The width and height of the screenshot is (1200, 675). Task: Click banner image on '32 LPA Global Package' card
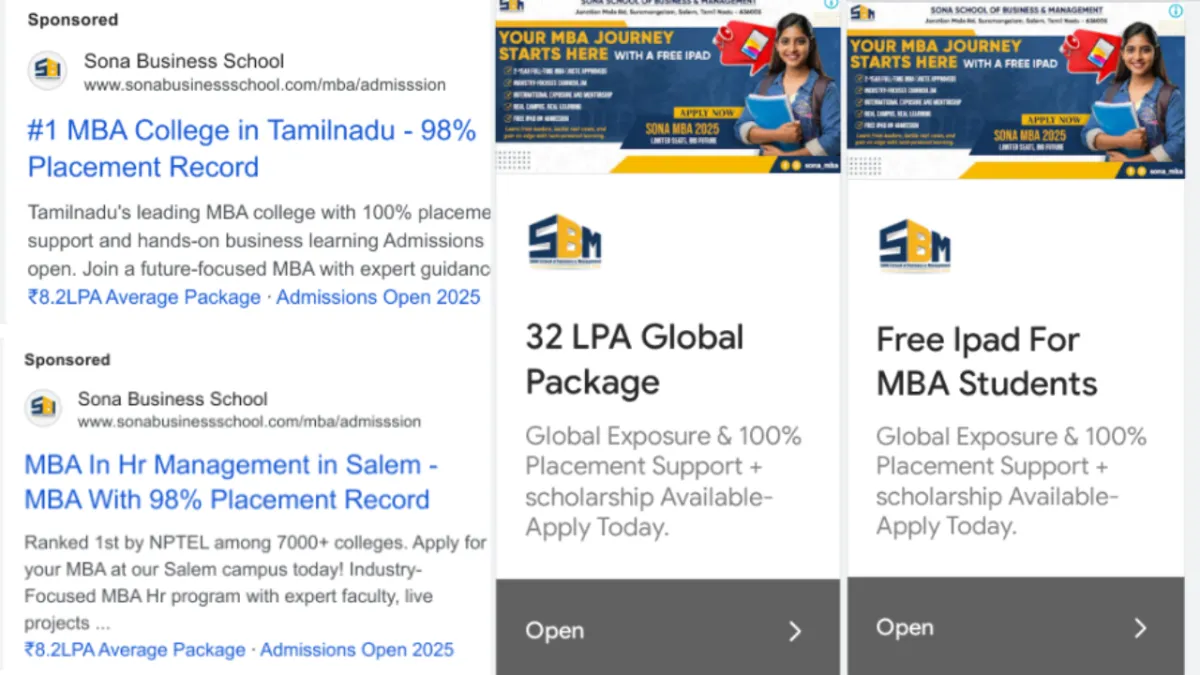(668, 87)
